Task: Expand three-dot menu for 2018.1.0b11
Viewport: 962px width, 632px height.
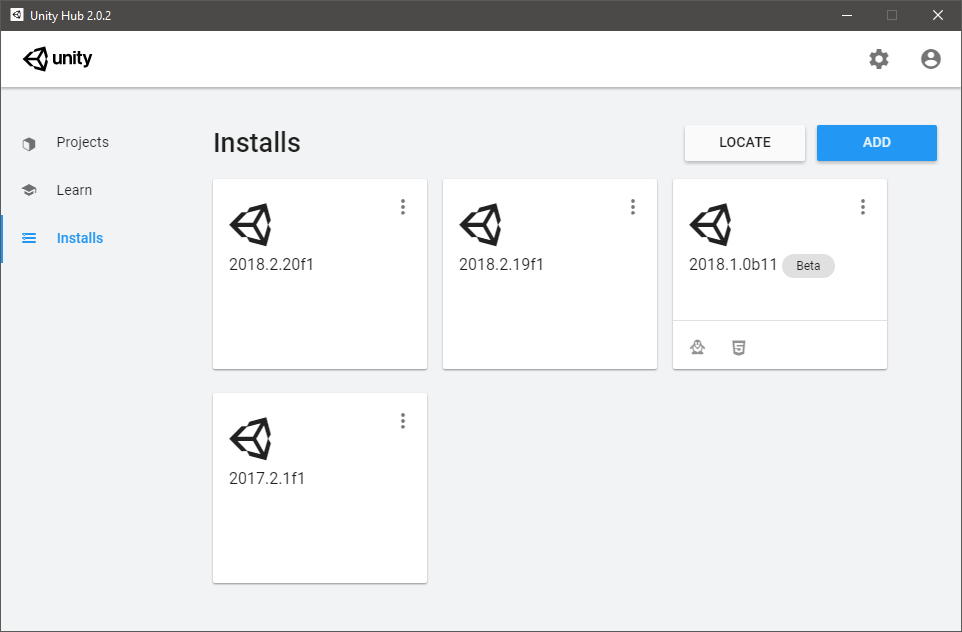Action: [863, 207]
